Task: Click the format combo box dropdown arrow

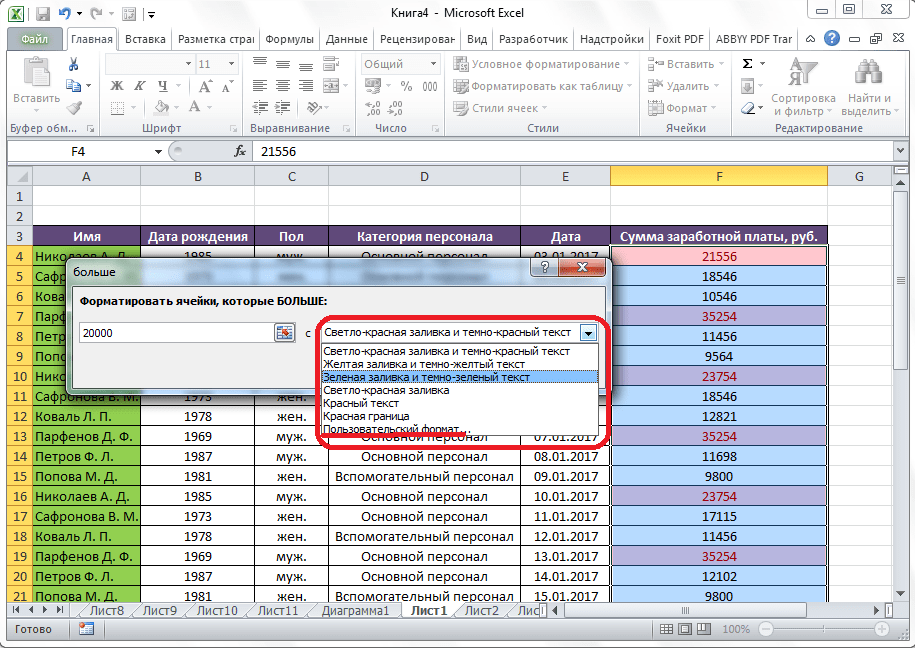Action: point(589,333)
